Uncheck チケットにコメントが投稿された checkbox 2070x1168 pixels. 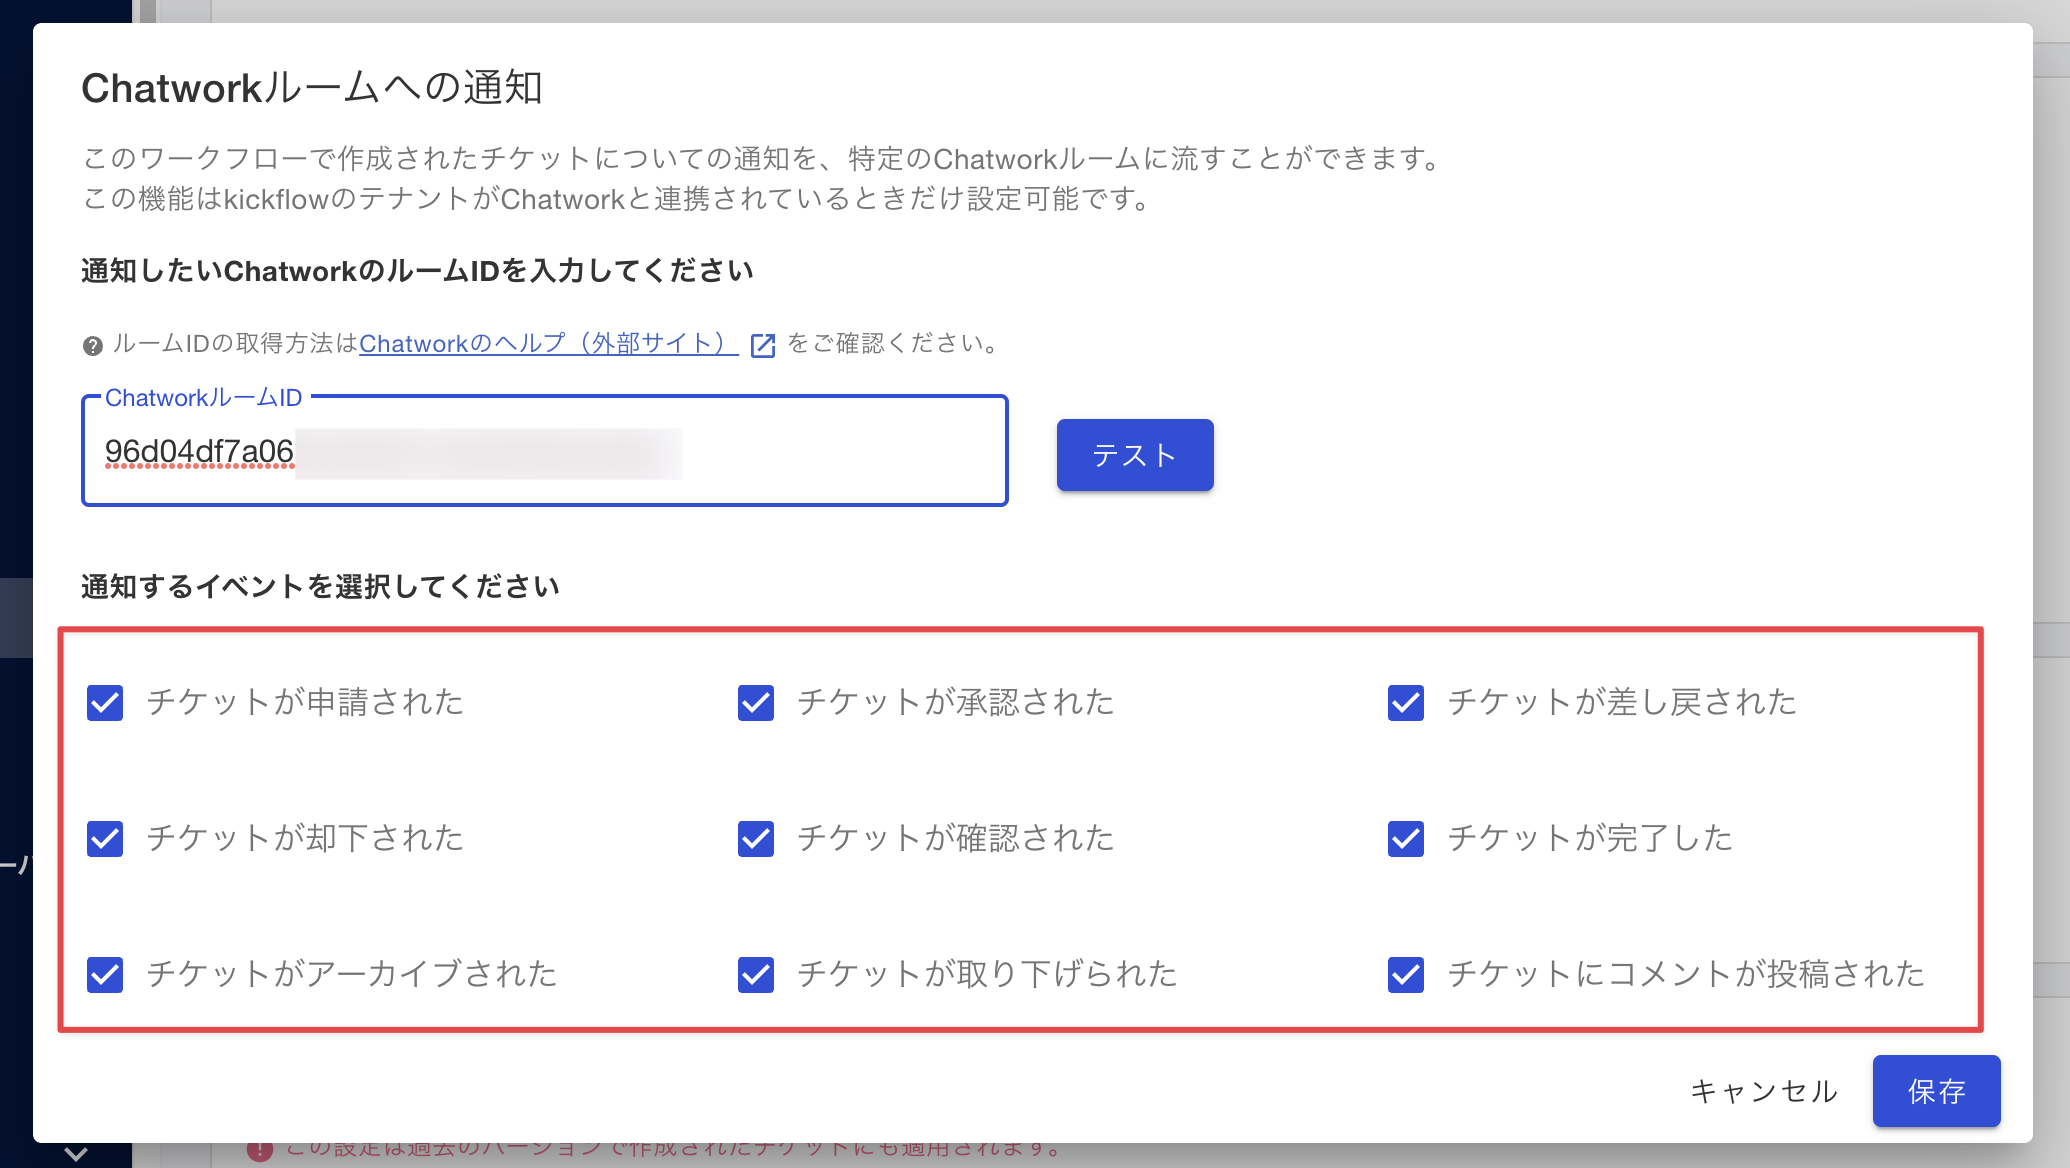[x=1406, y=975]
